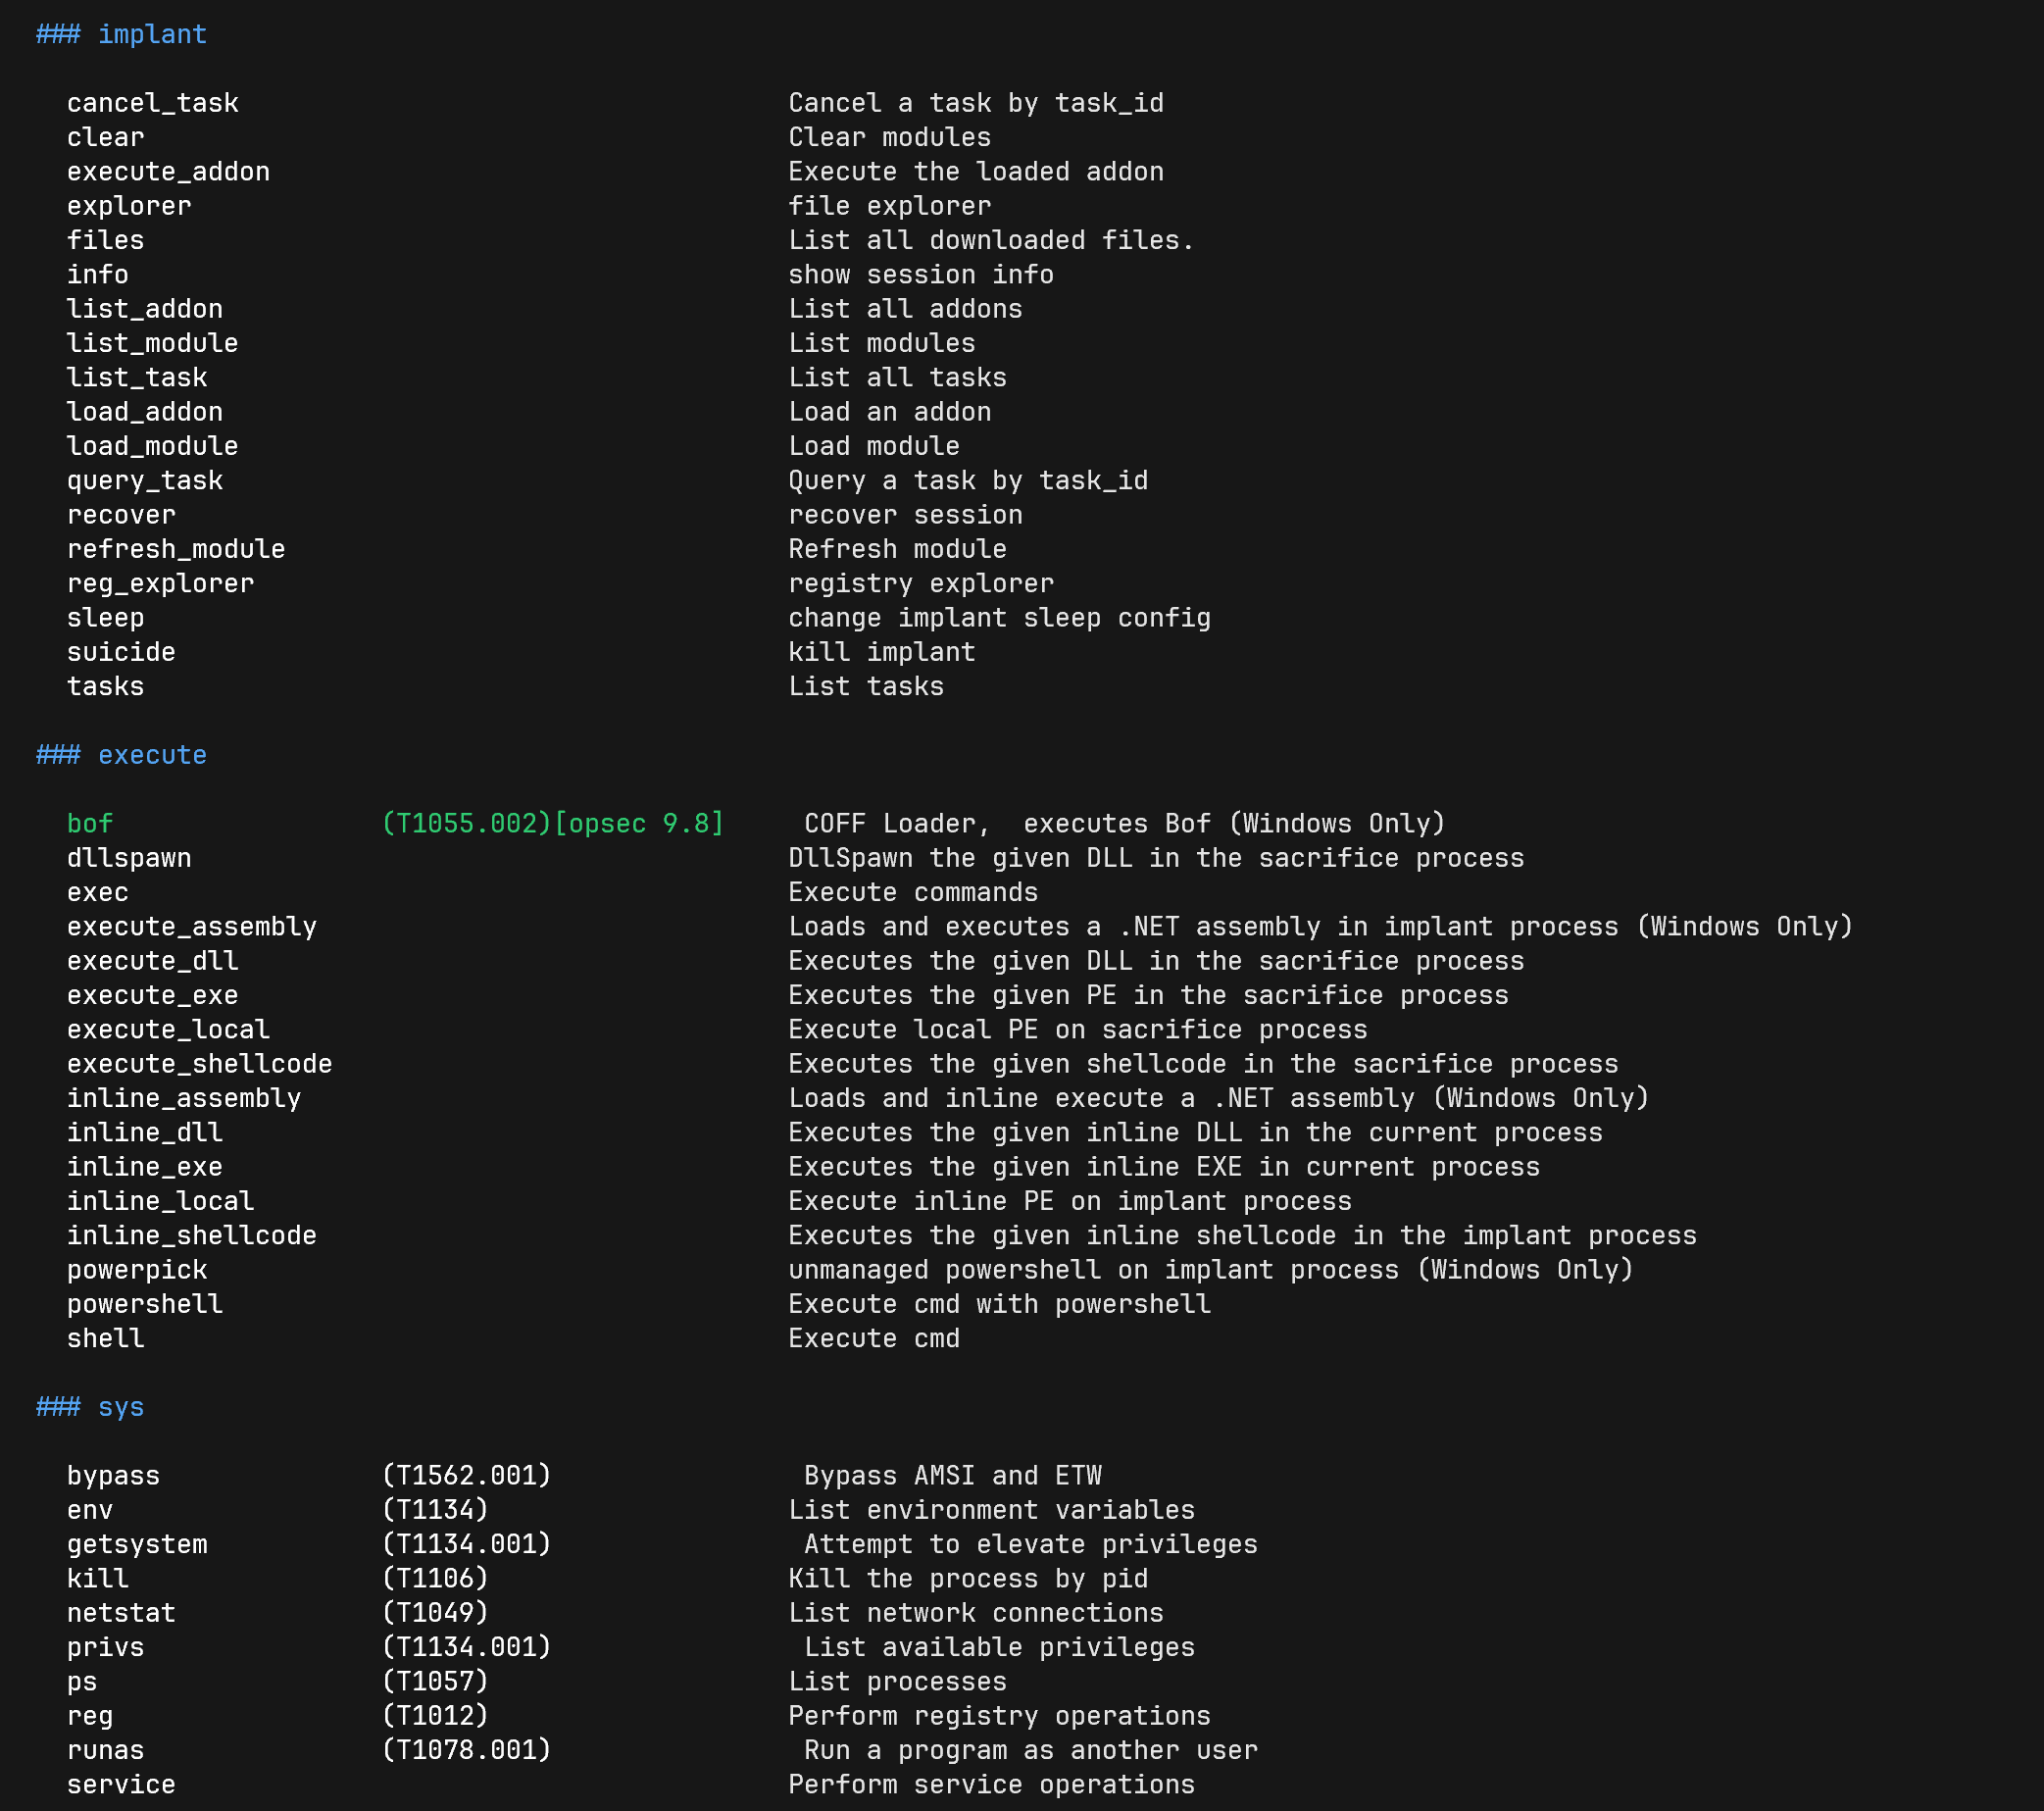
Task: Click the implant section heading
Action: click(x=121, y=34)
